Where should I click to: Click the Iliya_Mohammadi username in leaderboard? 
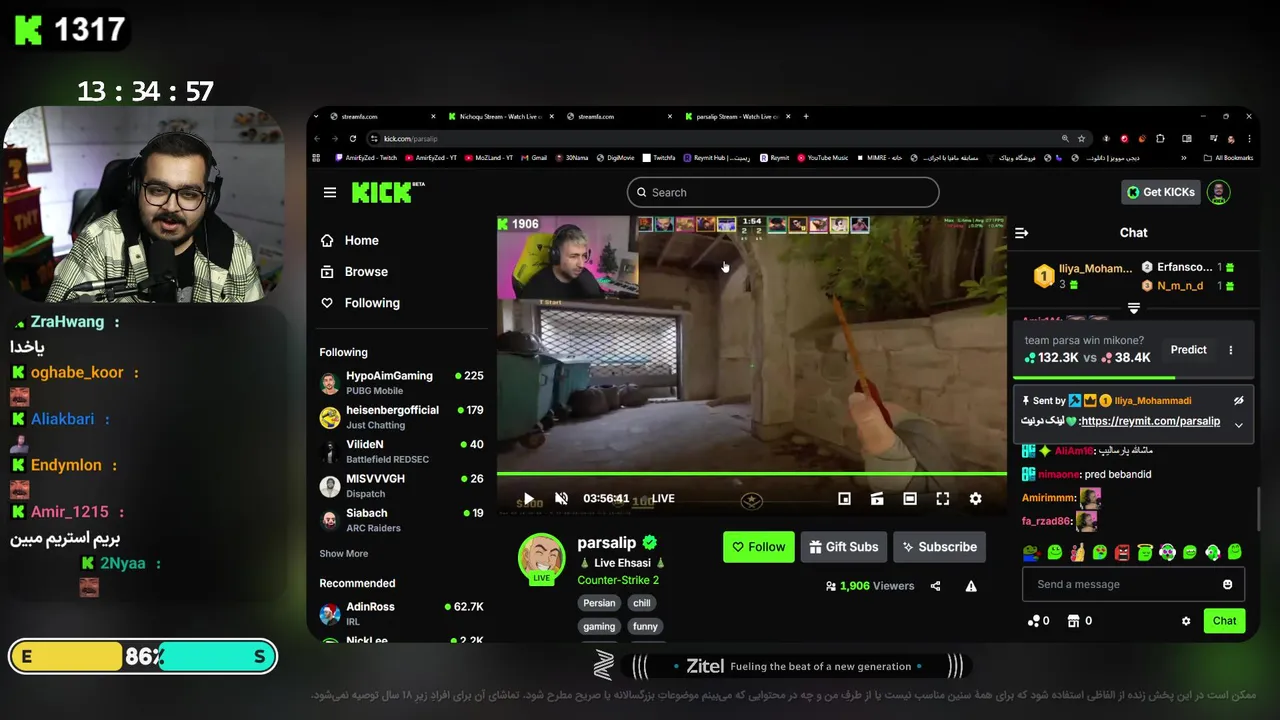tap(1094, 268)
